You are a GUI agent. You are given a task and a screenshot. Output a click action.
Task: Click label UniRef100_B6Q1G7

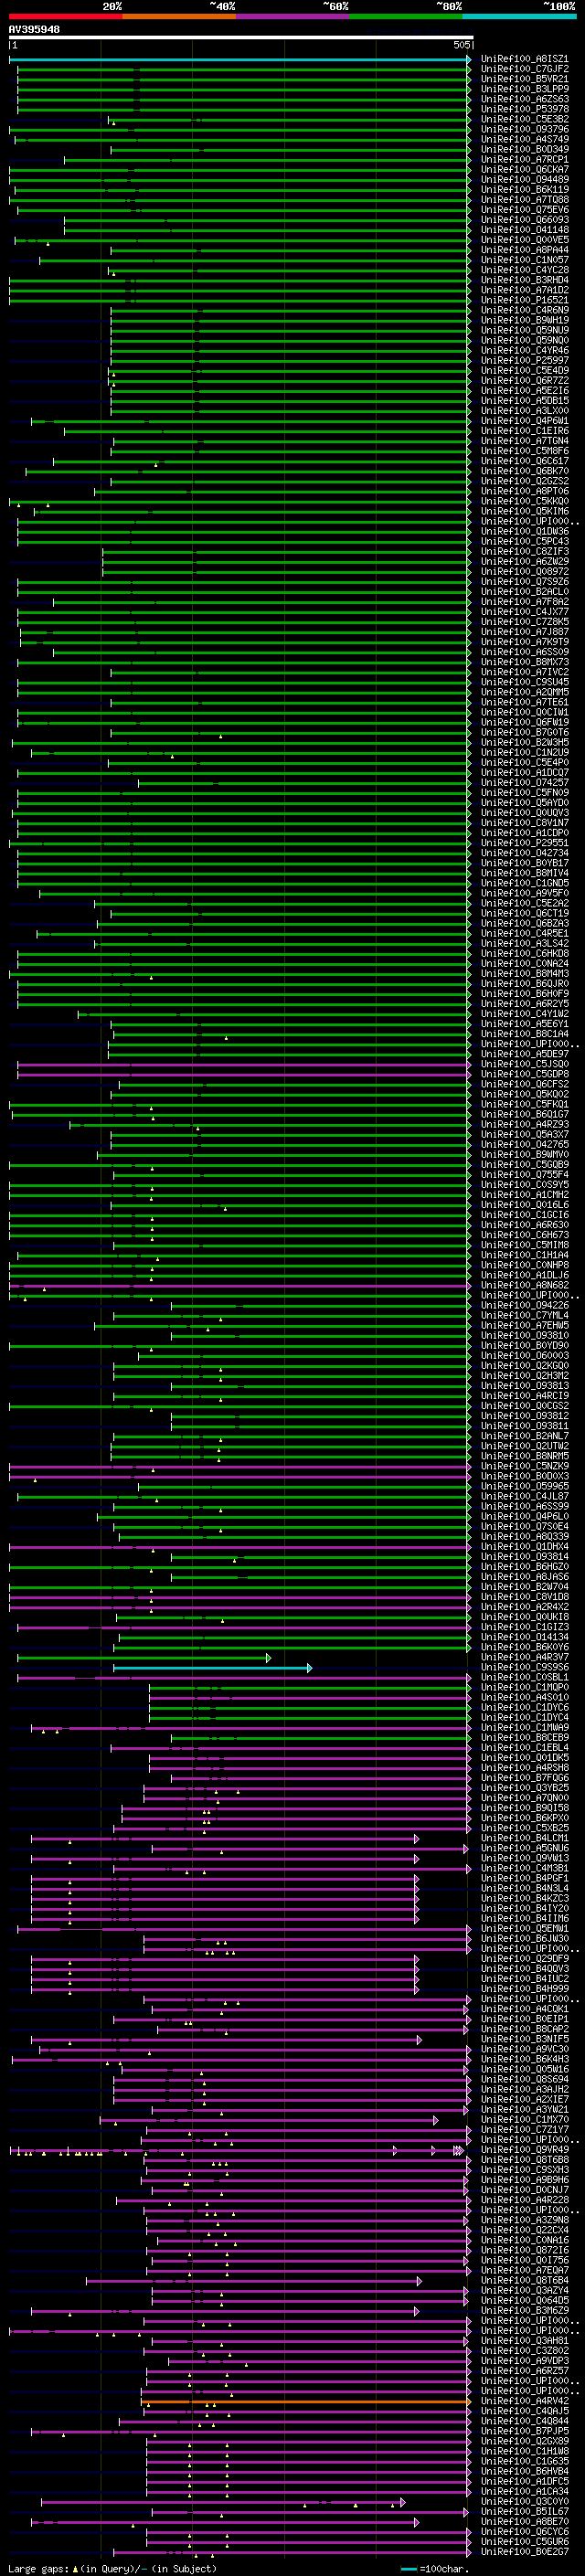[524, 1114]
